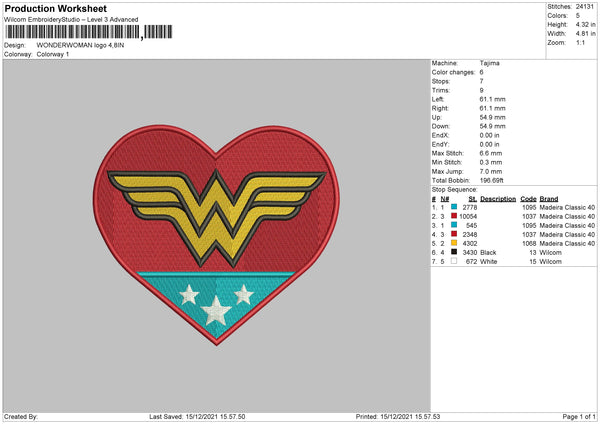Click the Created By label
Viewport: 600px width, 424px height.
point(21,416)
